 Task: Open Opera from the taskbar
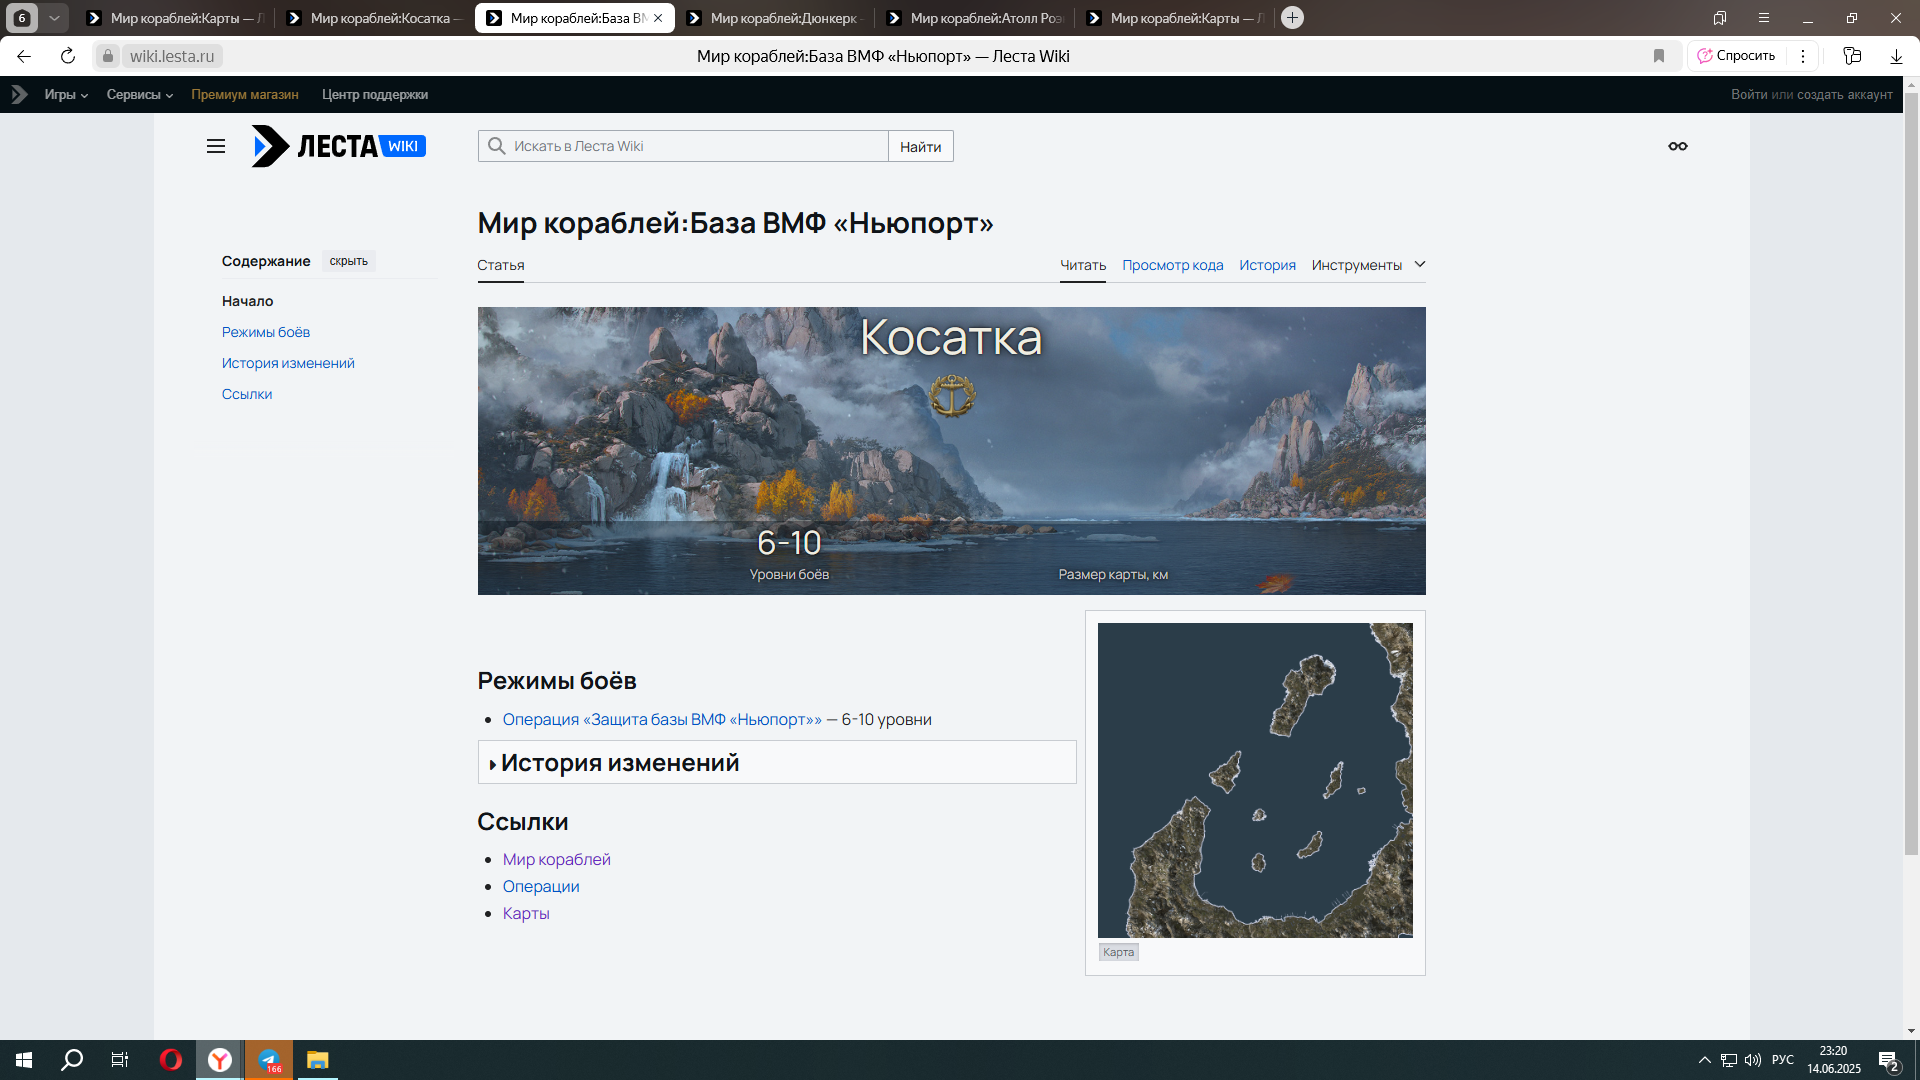[x=171, y=1060]
